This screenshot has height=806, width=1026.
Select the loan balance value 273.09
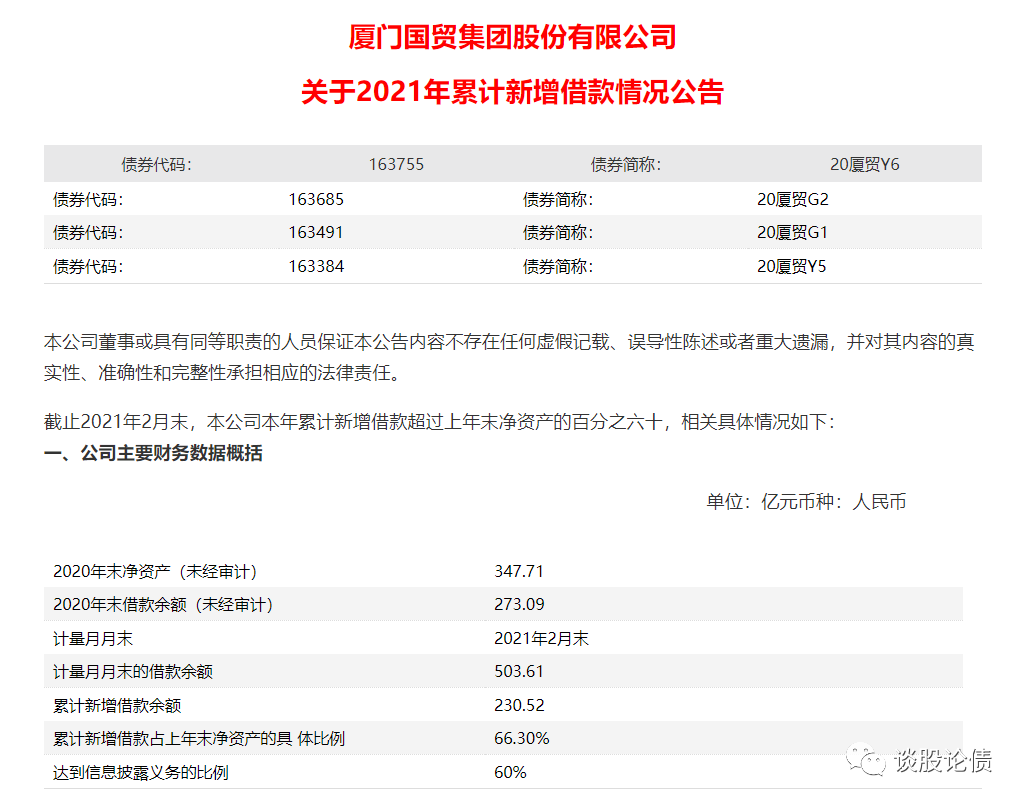519,604
